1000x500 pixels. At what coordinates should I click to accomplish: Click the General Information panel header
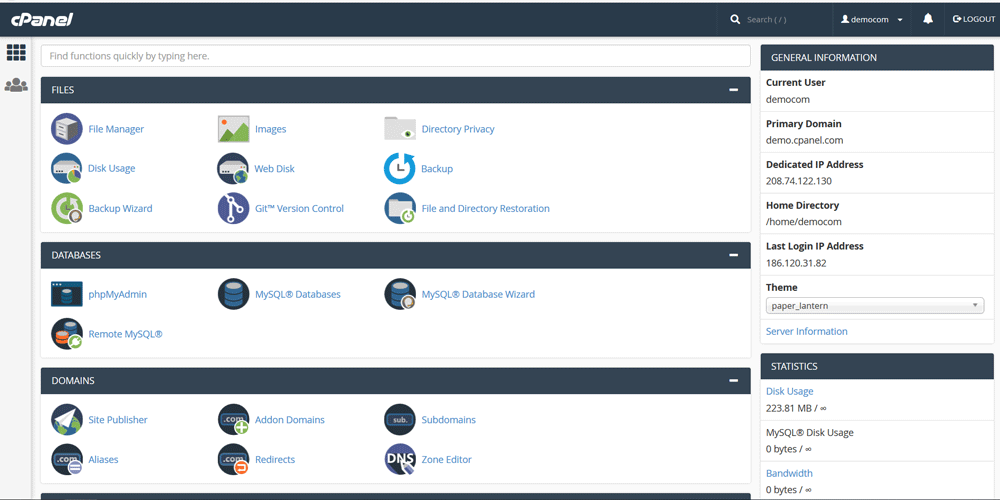pos(877,57)
